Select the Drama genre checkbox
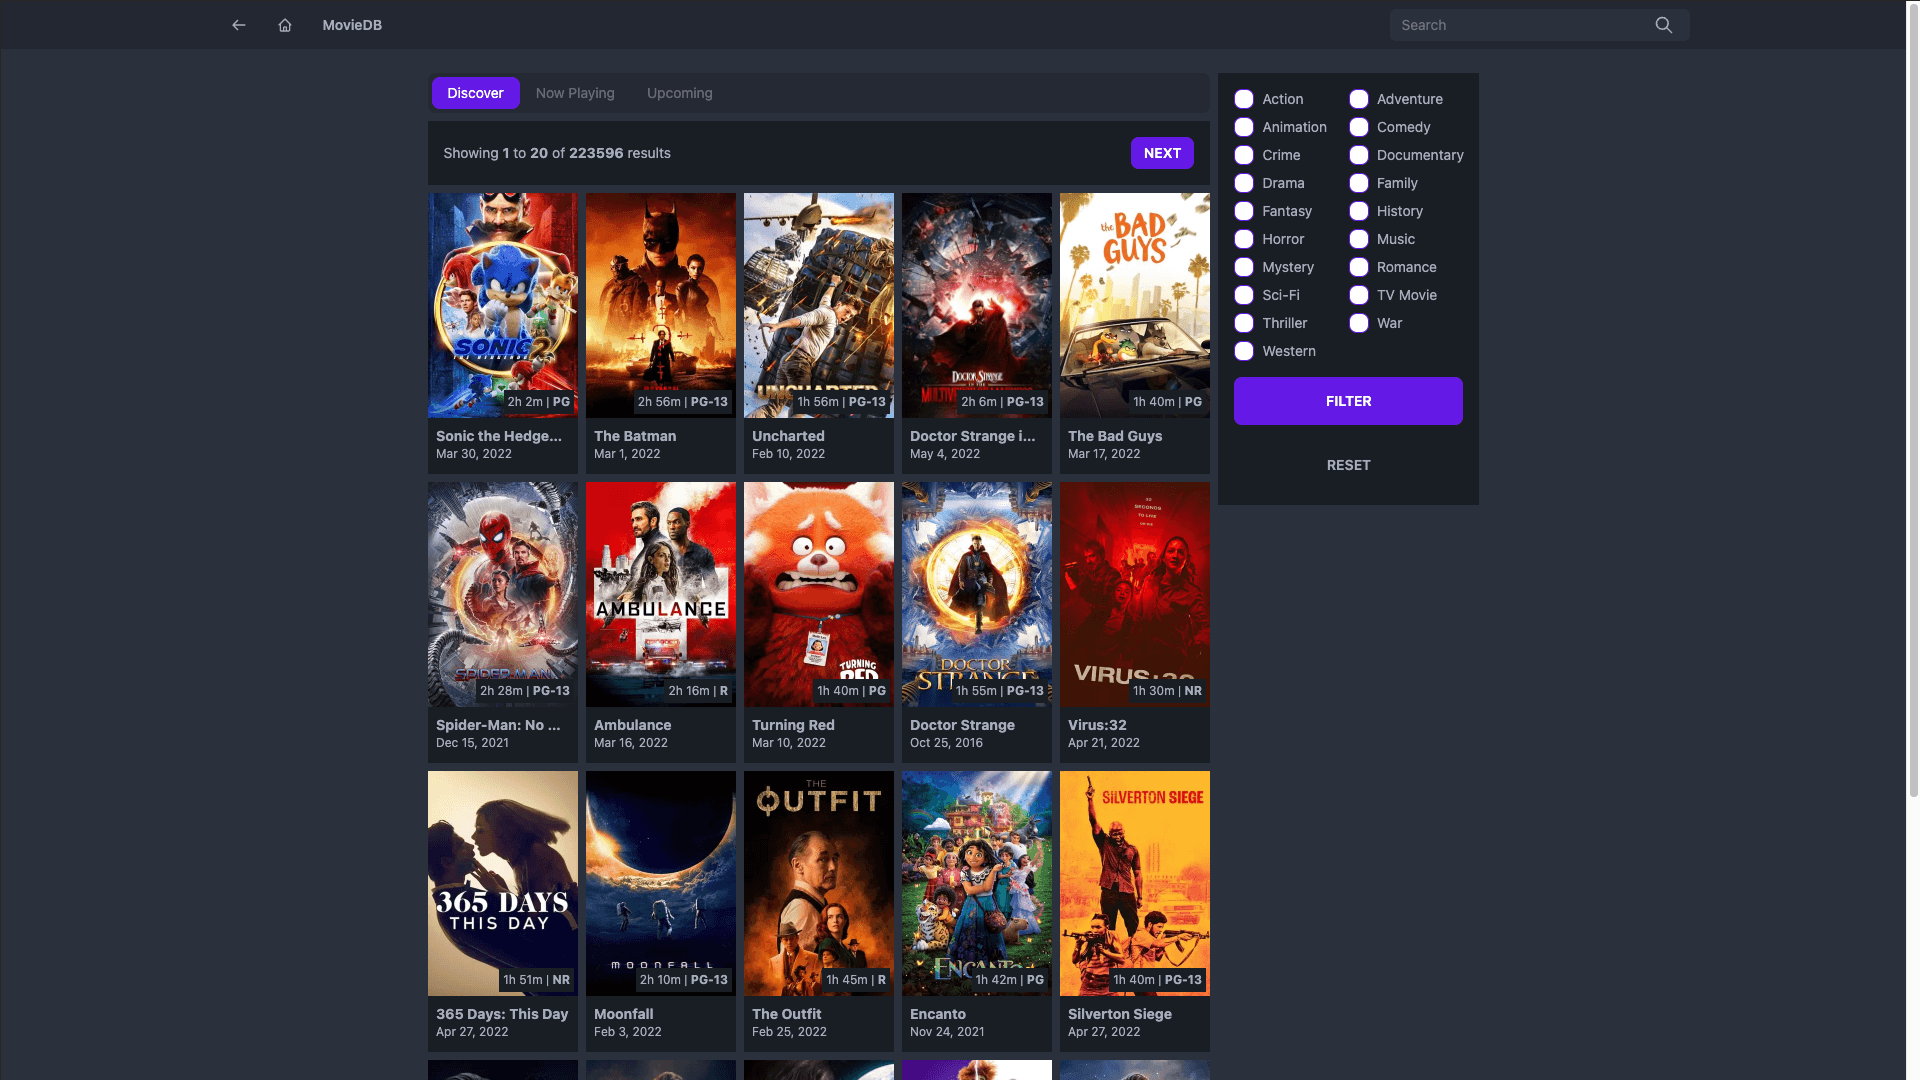Screen dimensions: 1920x1080 click(x=1244, y=183)
